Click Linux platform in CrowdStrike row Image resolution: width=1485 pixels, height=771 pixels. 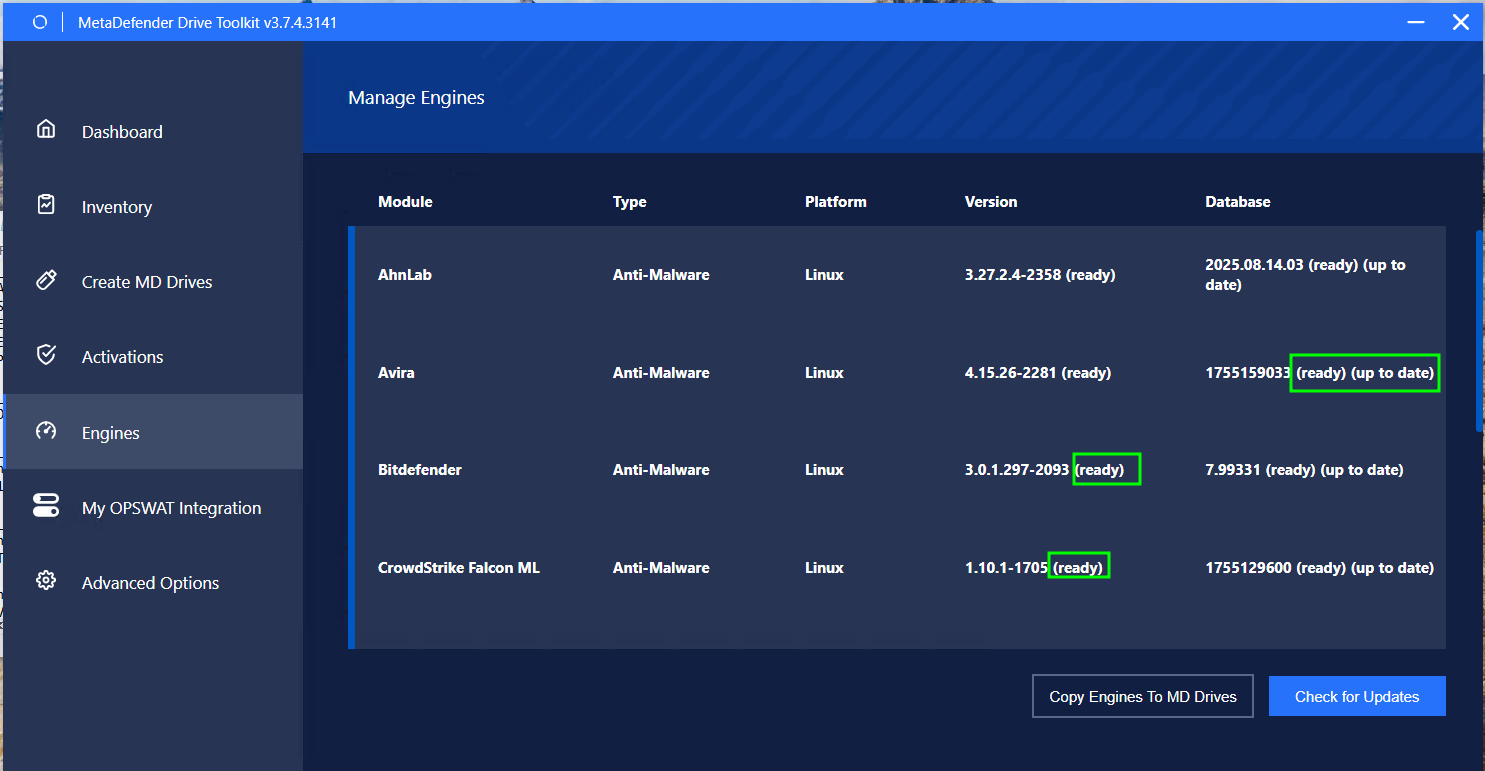pos(824,568)
